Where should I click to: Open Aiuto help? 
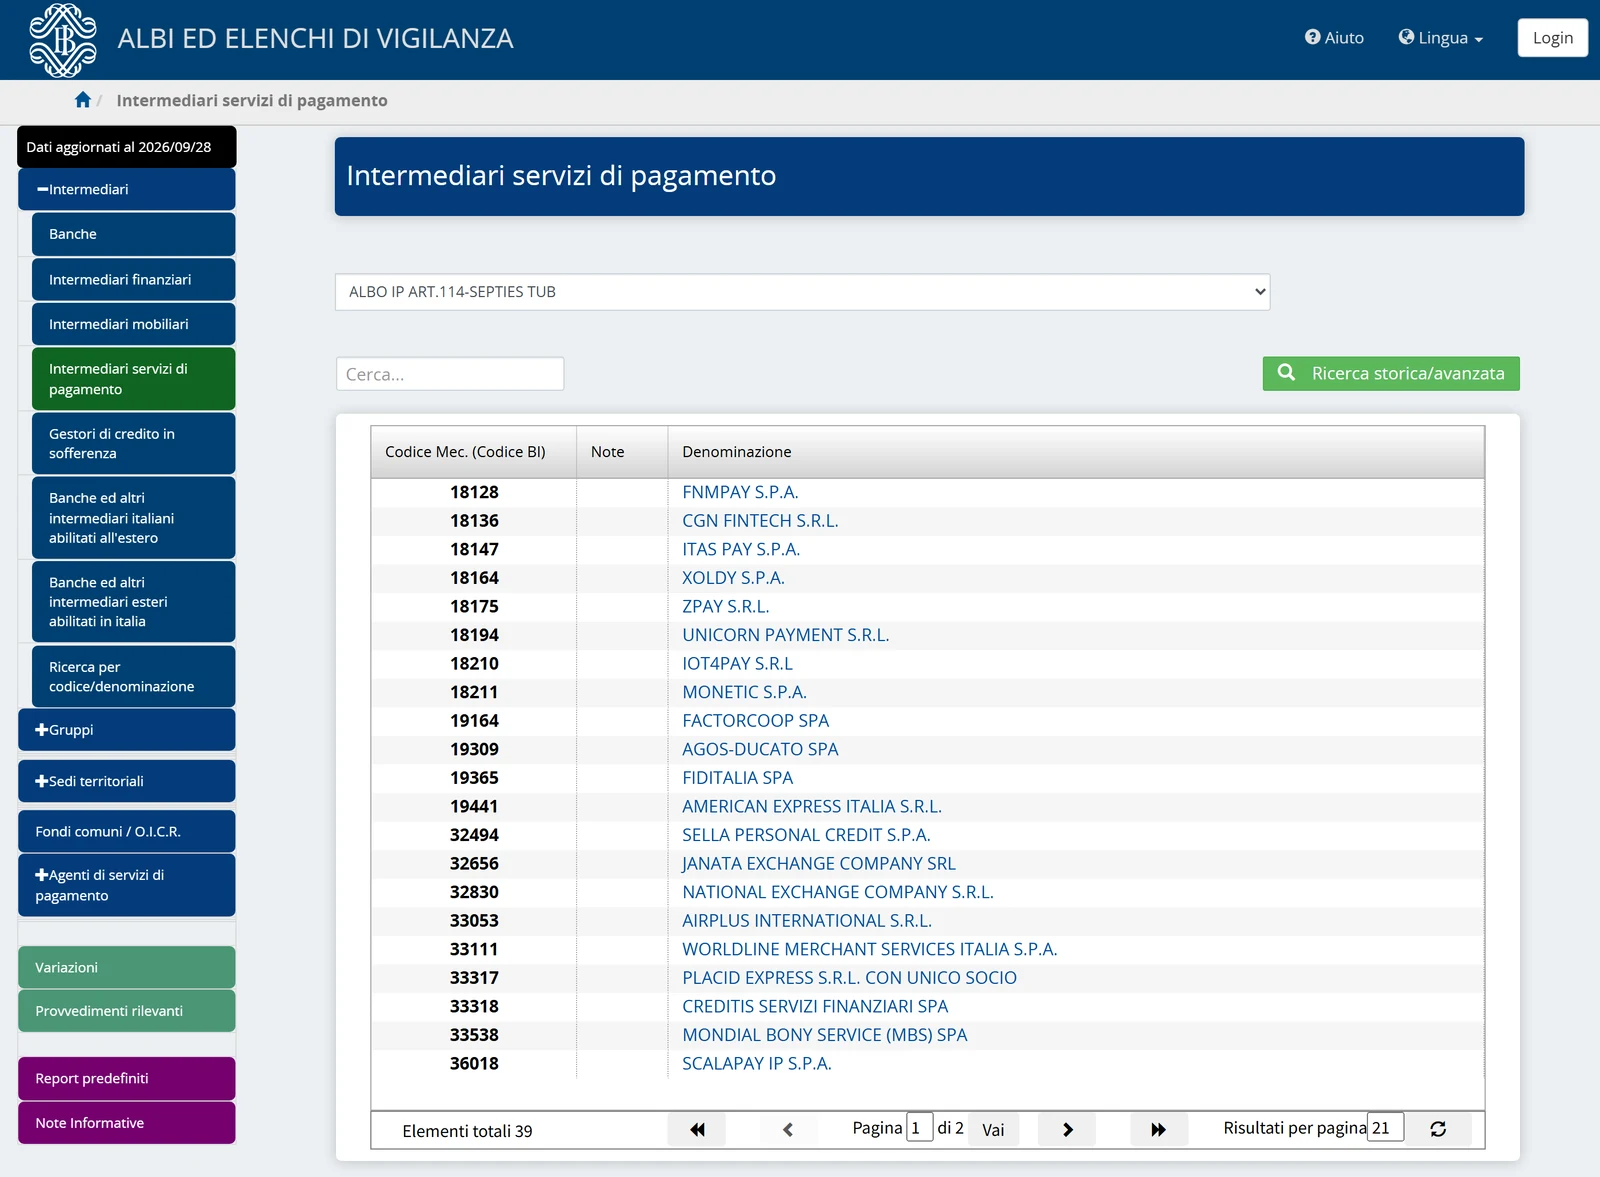pos(1334,38)
